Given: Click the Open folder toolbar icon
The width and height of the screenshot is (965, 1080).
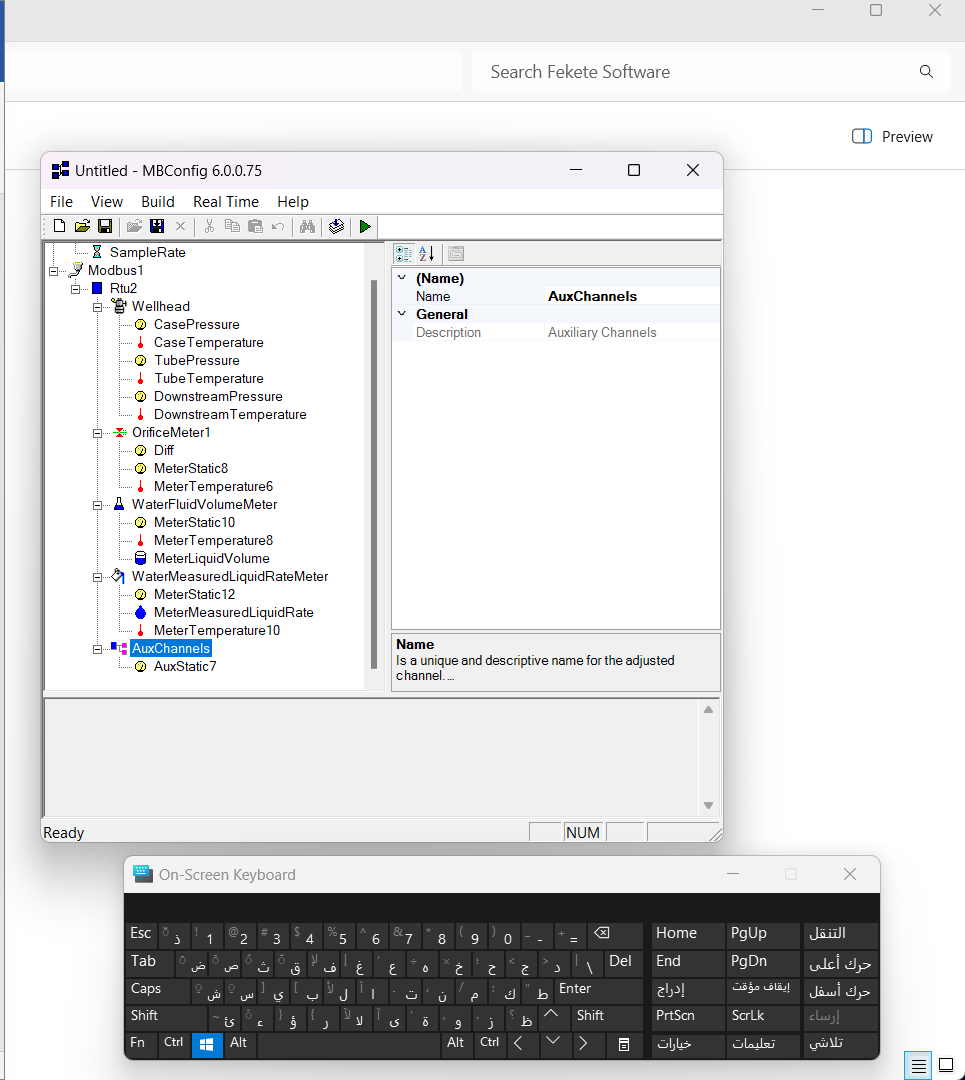Looking at the screenshot, I should (82, 227).
